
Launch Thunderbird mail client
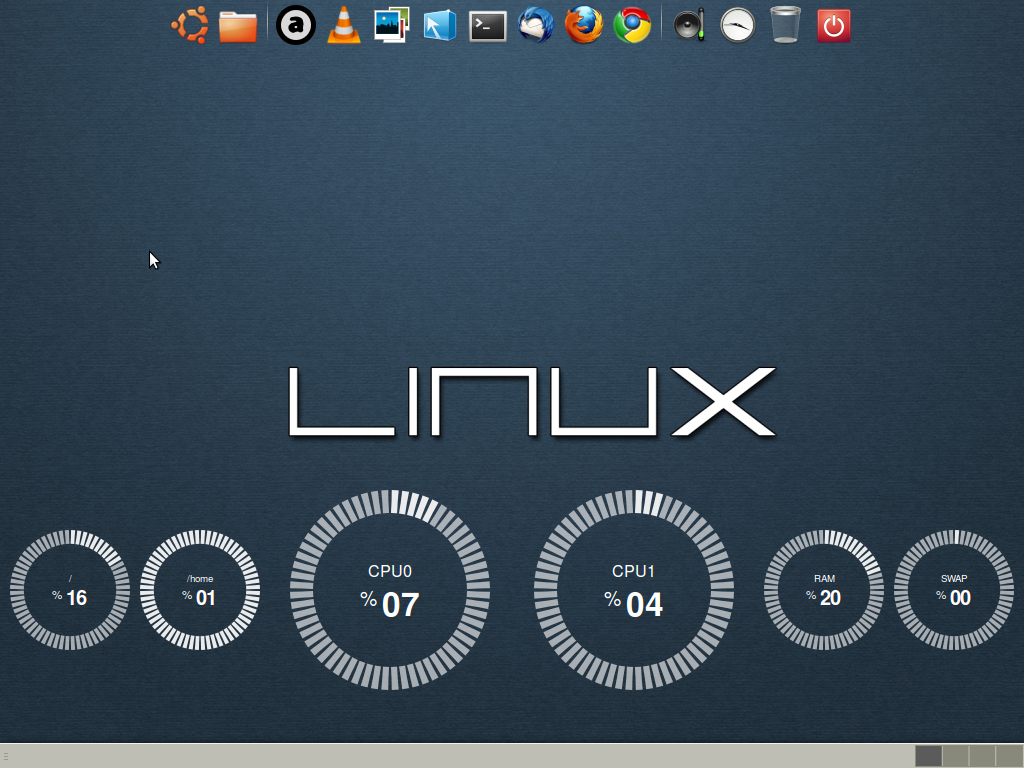536,25
